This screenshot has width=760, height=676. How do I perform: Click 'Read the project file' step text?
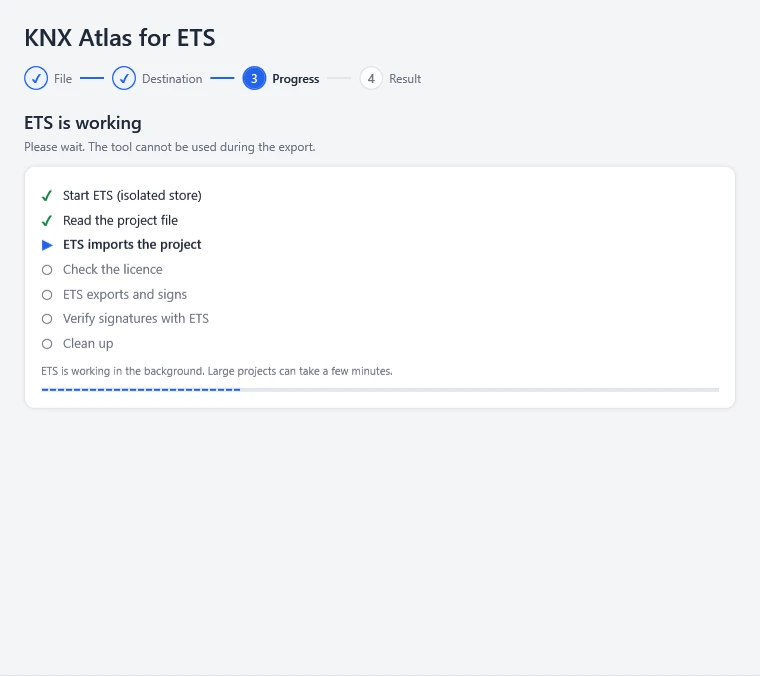pyautogui.click(x=120, y=220)
